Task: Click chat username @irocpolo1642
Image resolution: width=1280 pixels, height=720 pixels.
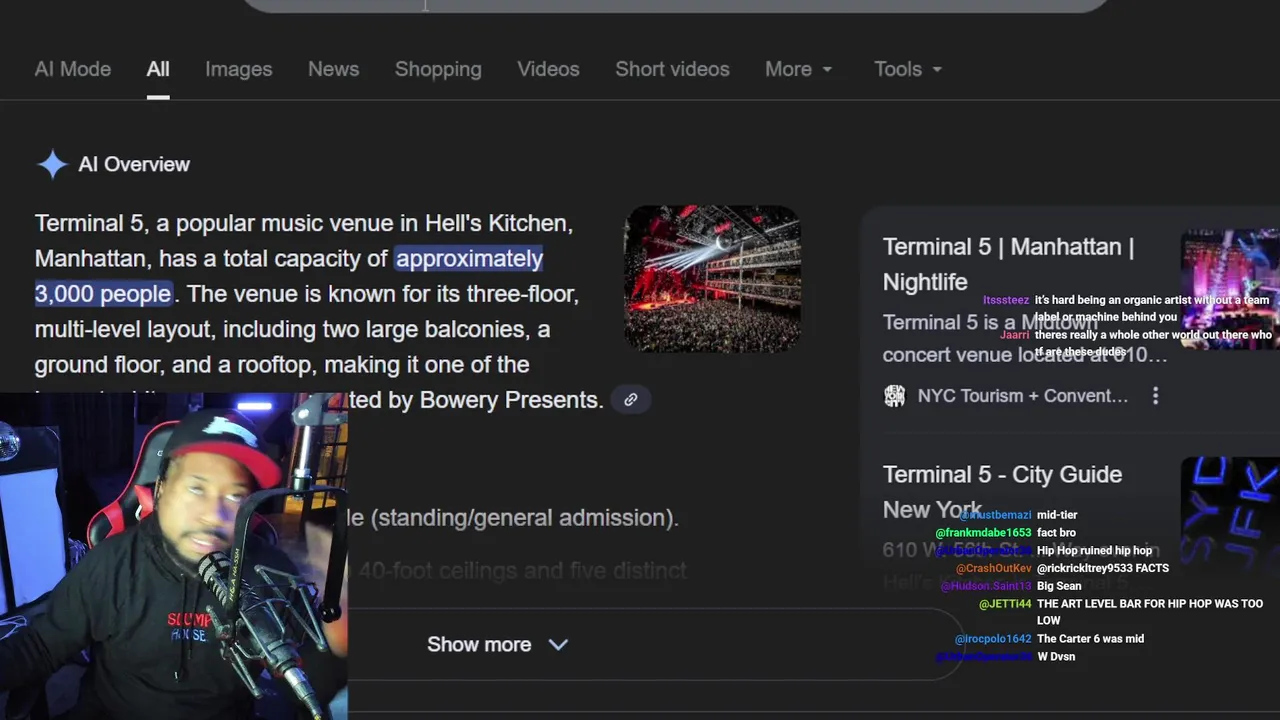Action: pos(993,639)
